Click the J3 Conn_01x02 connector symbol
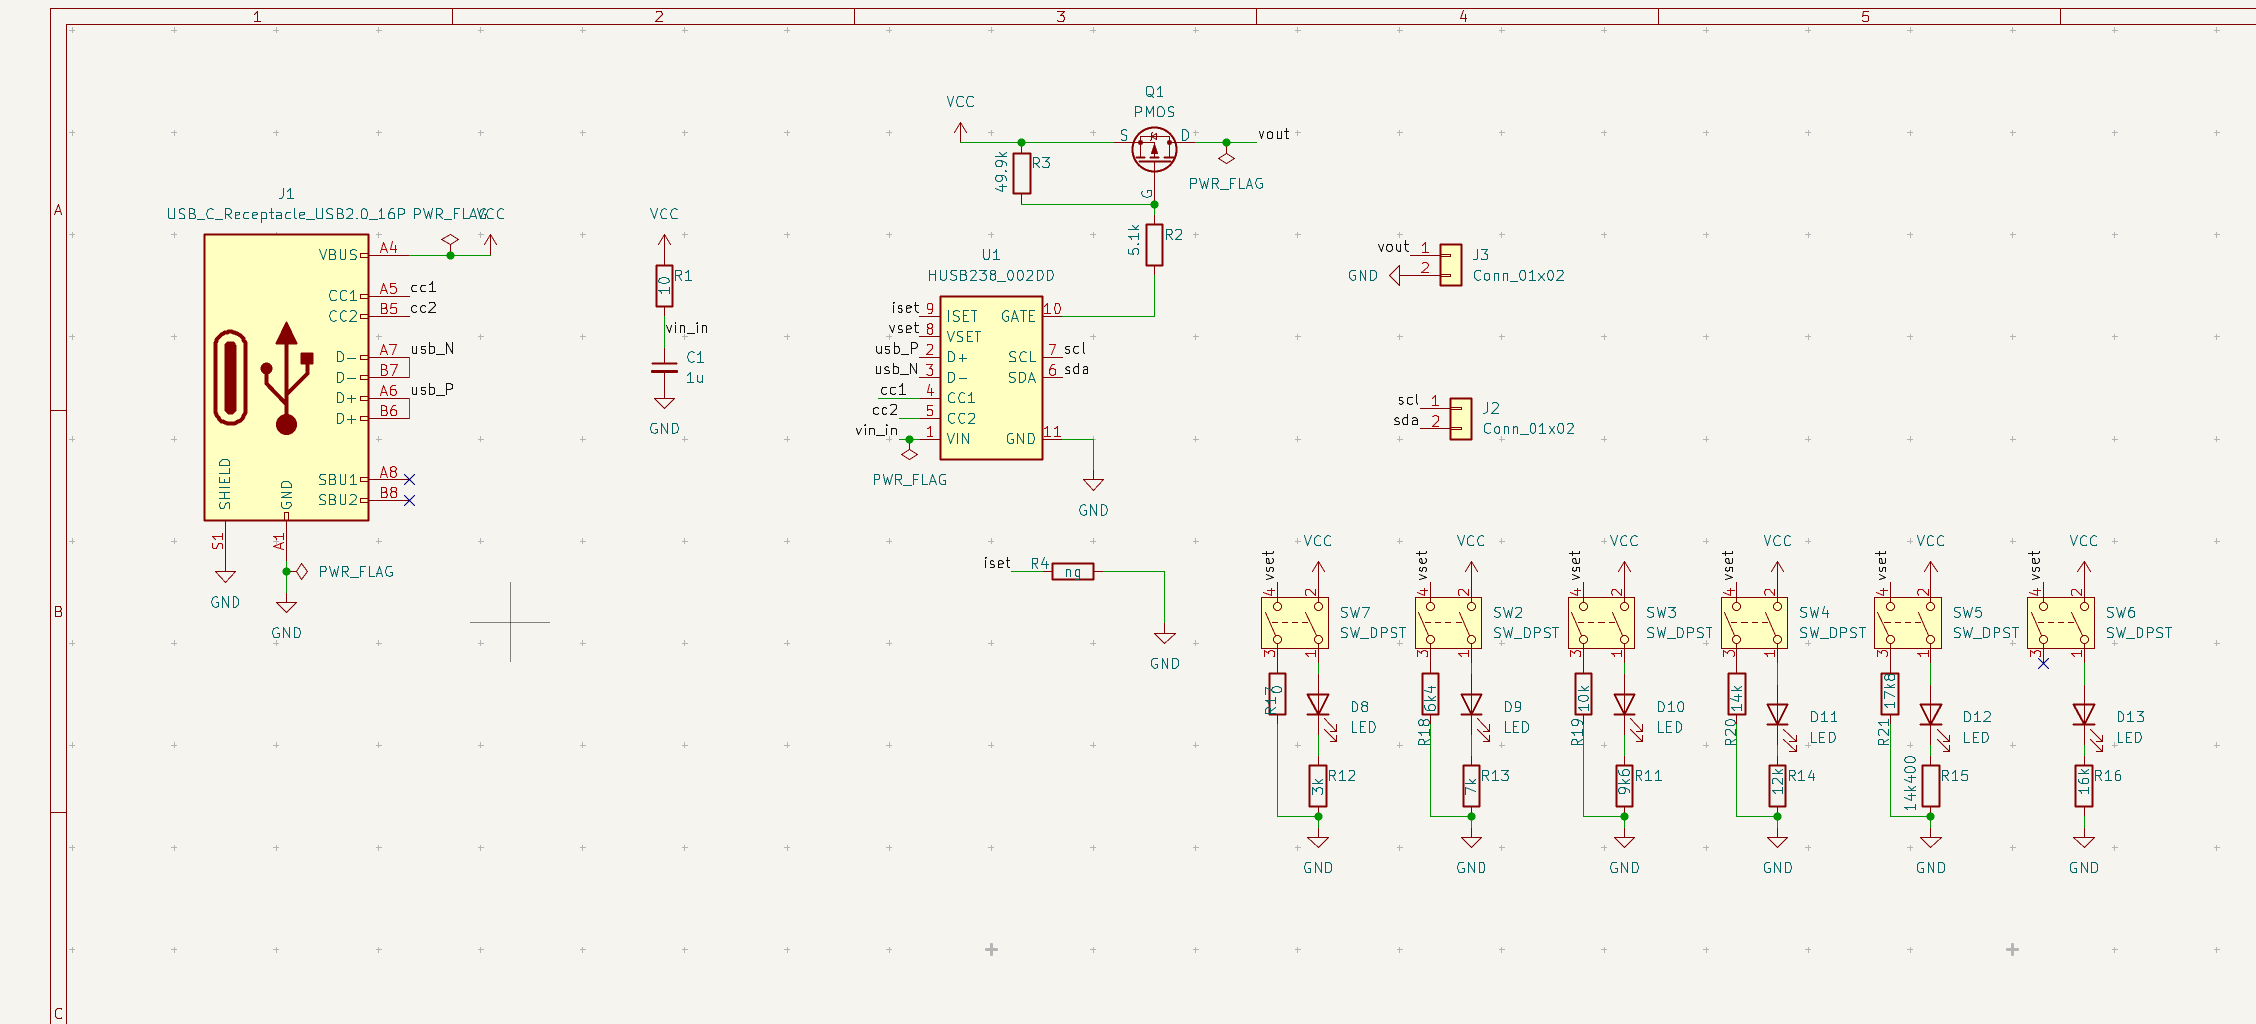 click(1450, 265)
